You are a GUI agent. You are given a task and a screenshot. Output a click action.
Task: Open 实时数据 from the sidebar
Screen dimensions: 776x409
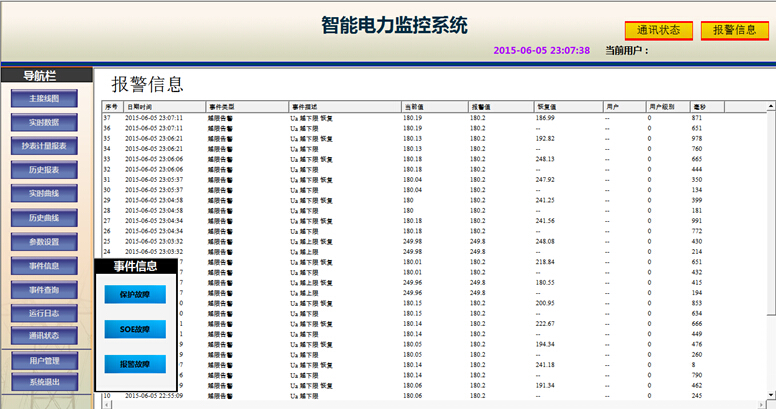point(44,122)
